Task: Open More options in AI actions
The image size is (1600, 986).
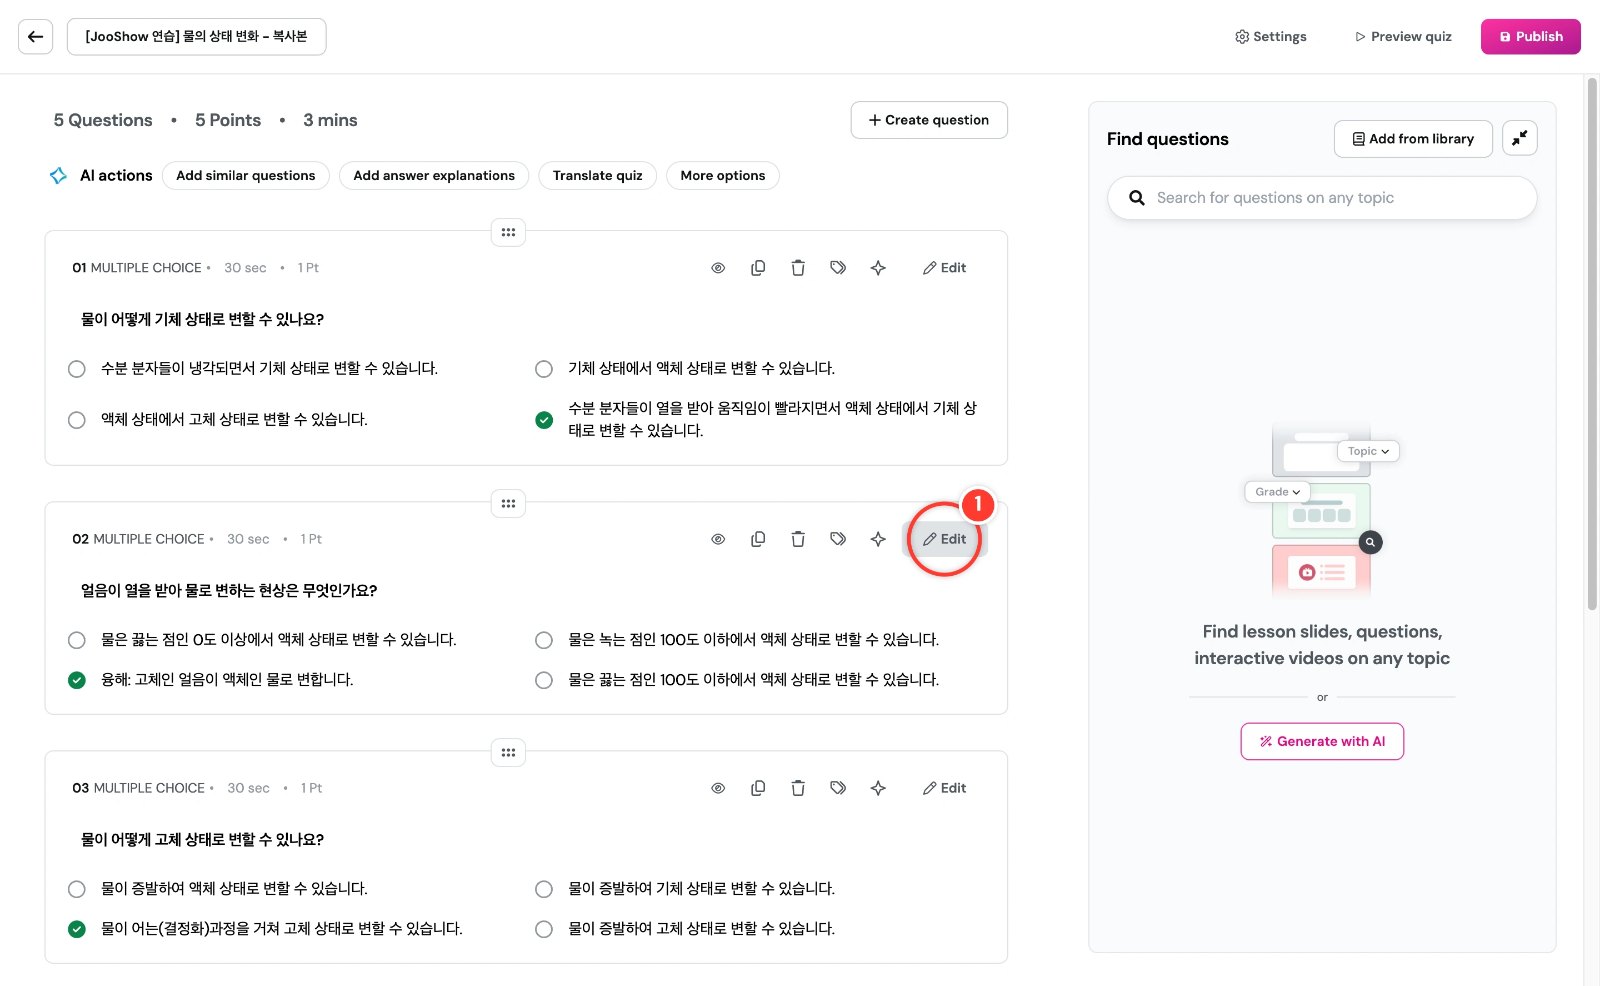Action: point(723,176)
